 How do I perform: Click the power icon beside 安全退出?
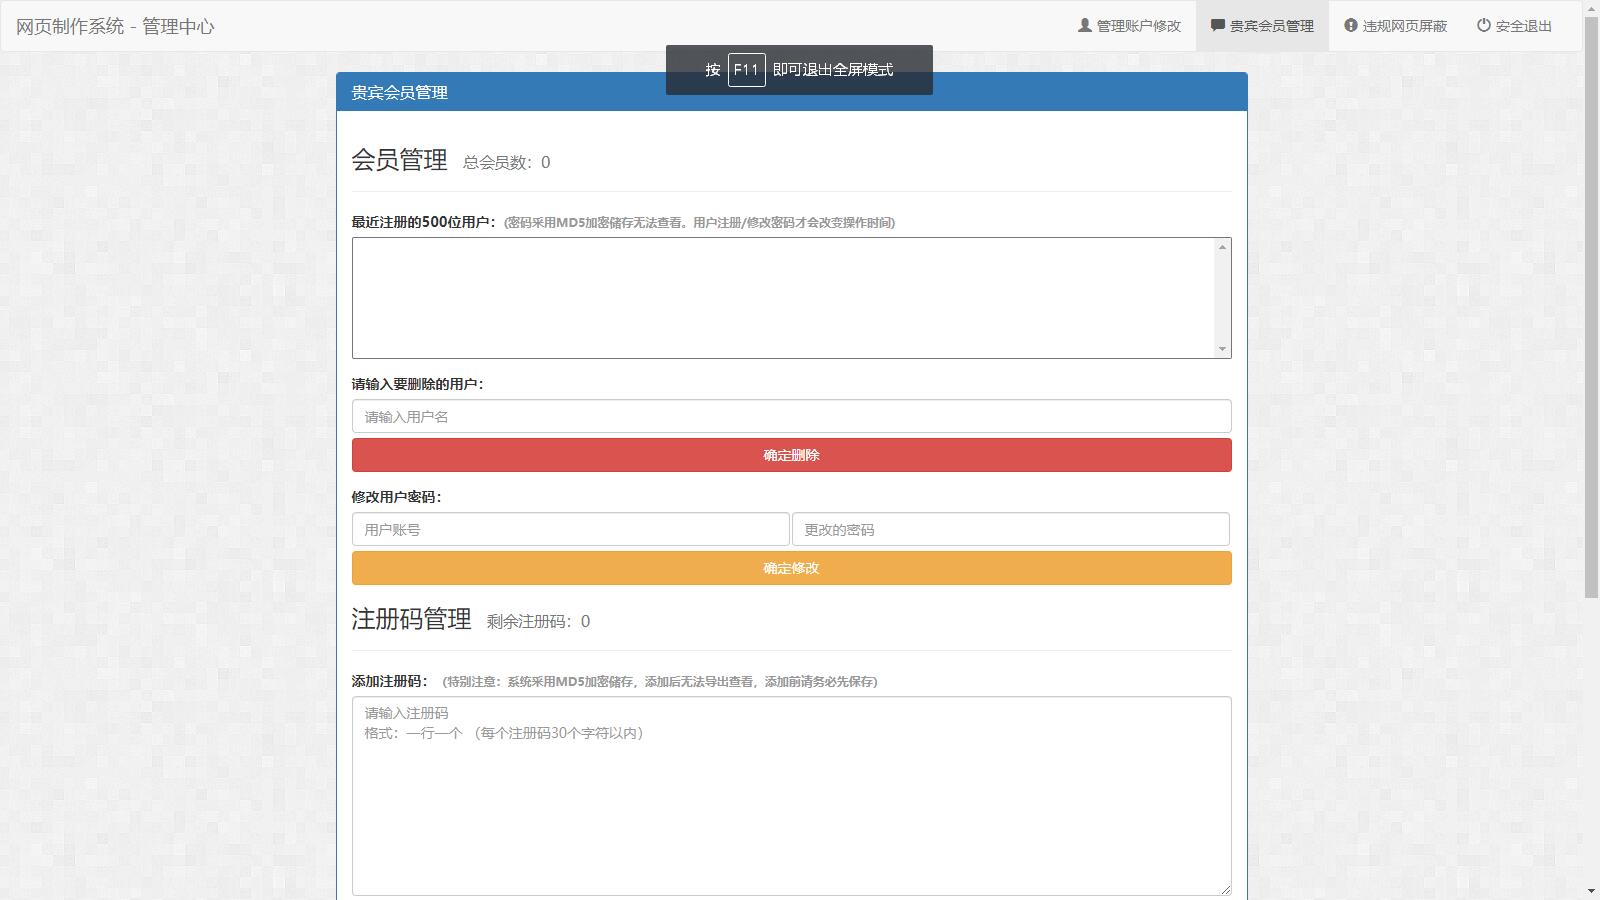click(1484, 26)
